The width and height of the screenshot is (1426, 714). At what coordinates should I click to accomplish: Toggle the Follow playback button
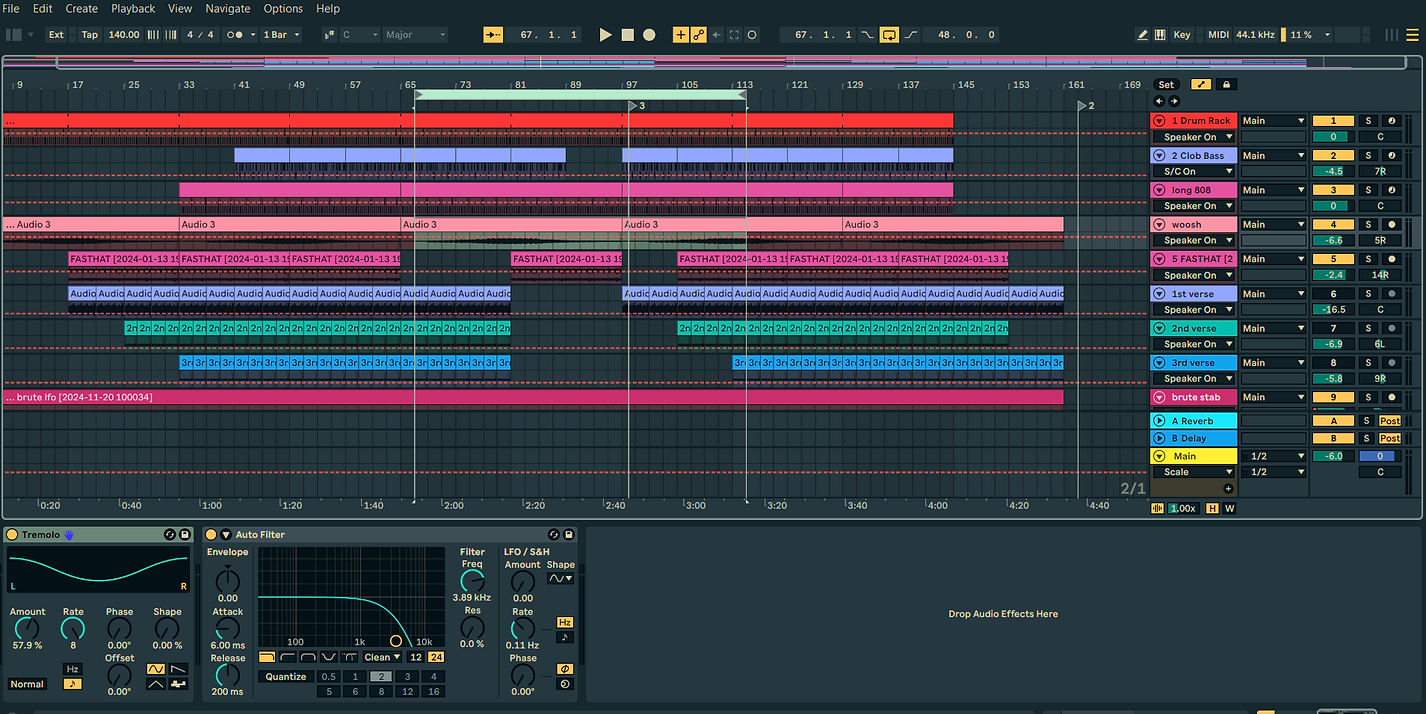tap(493, 35)
